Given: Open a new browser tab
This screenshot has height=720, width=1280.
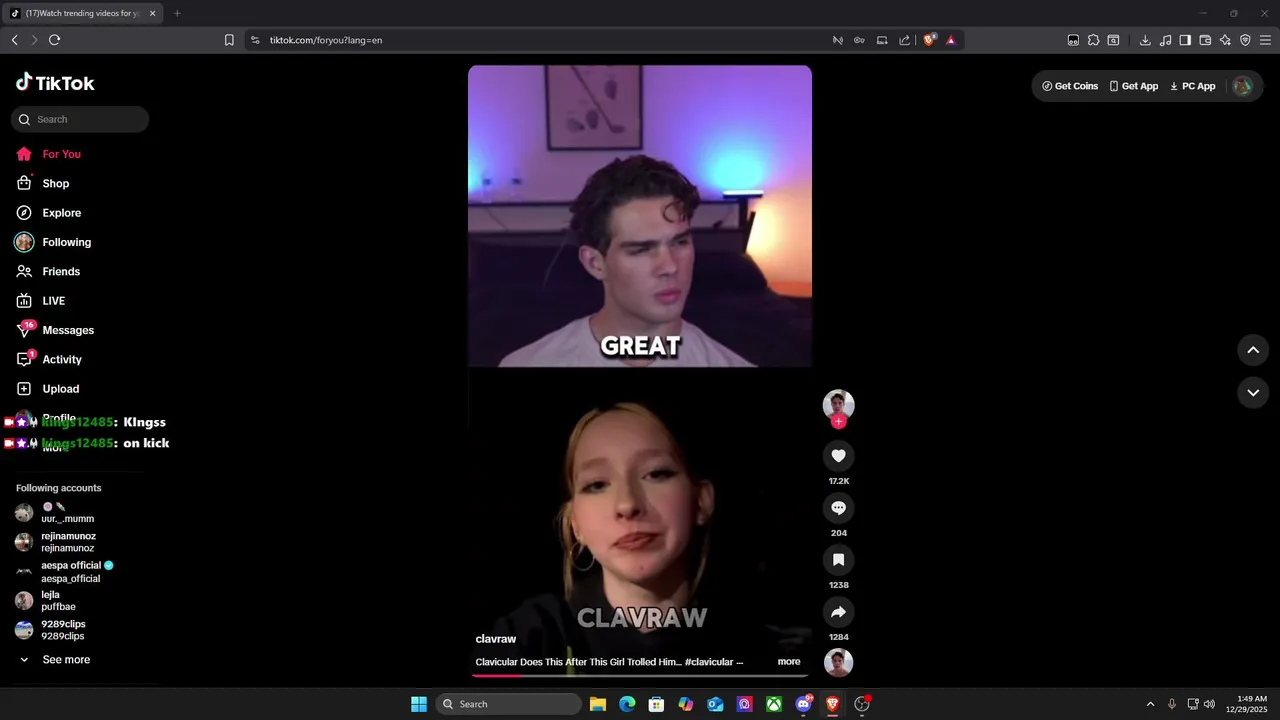Looking at the screenshot, I should [x=177, y=13].
